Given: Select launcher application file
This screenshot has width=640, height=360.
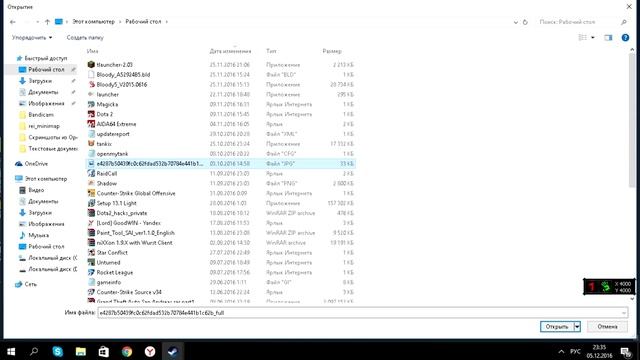Looking at the screenshot, I should 107,94.
